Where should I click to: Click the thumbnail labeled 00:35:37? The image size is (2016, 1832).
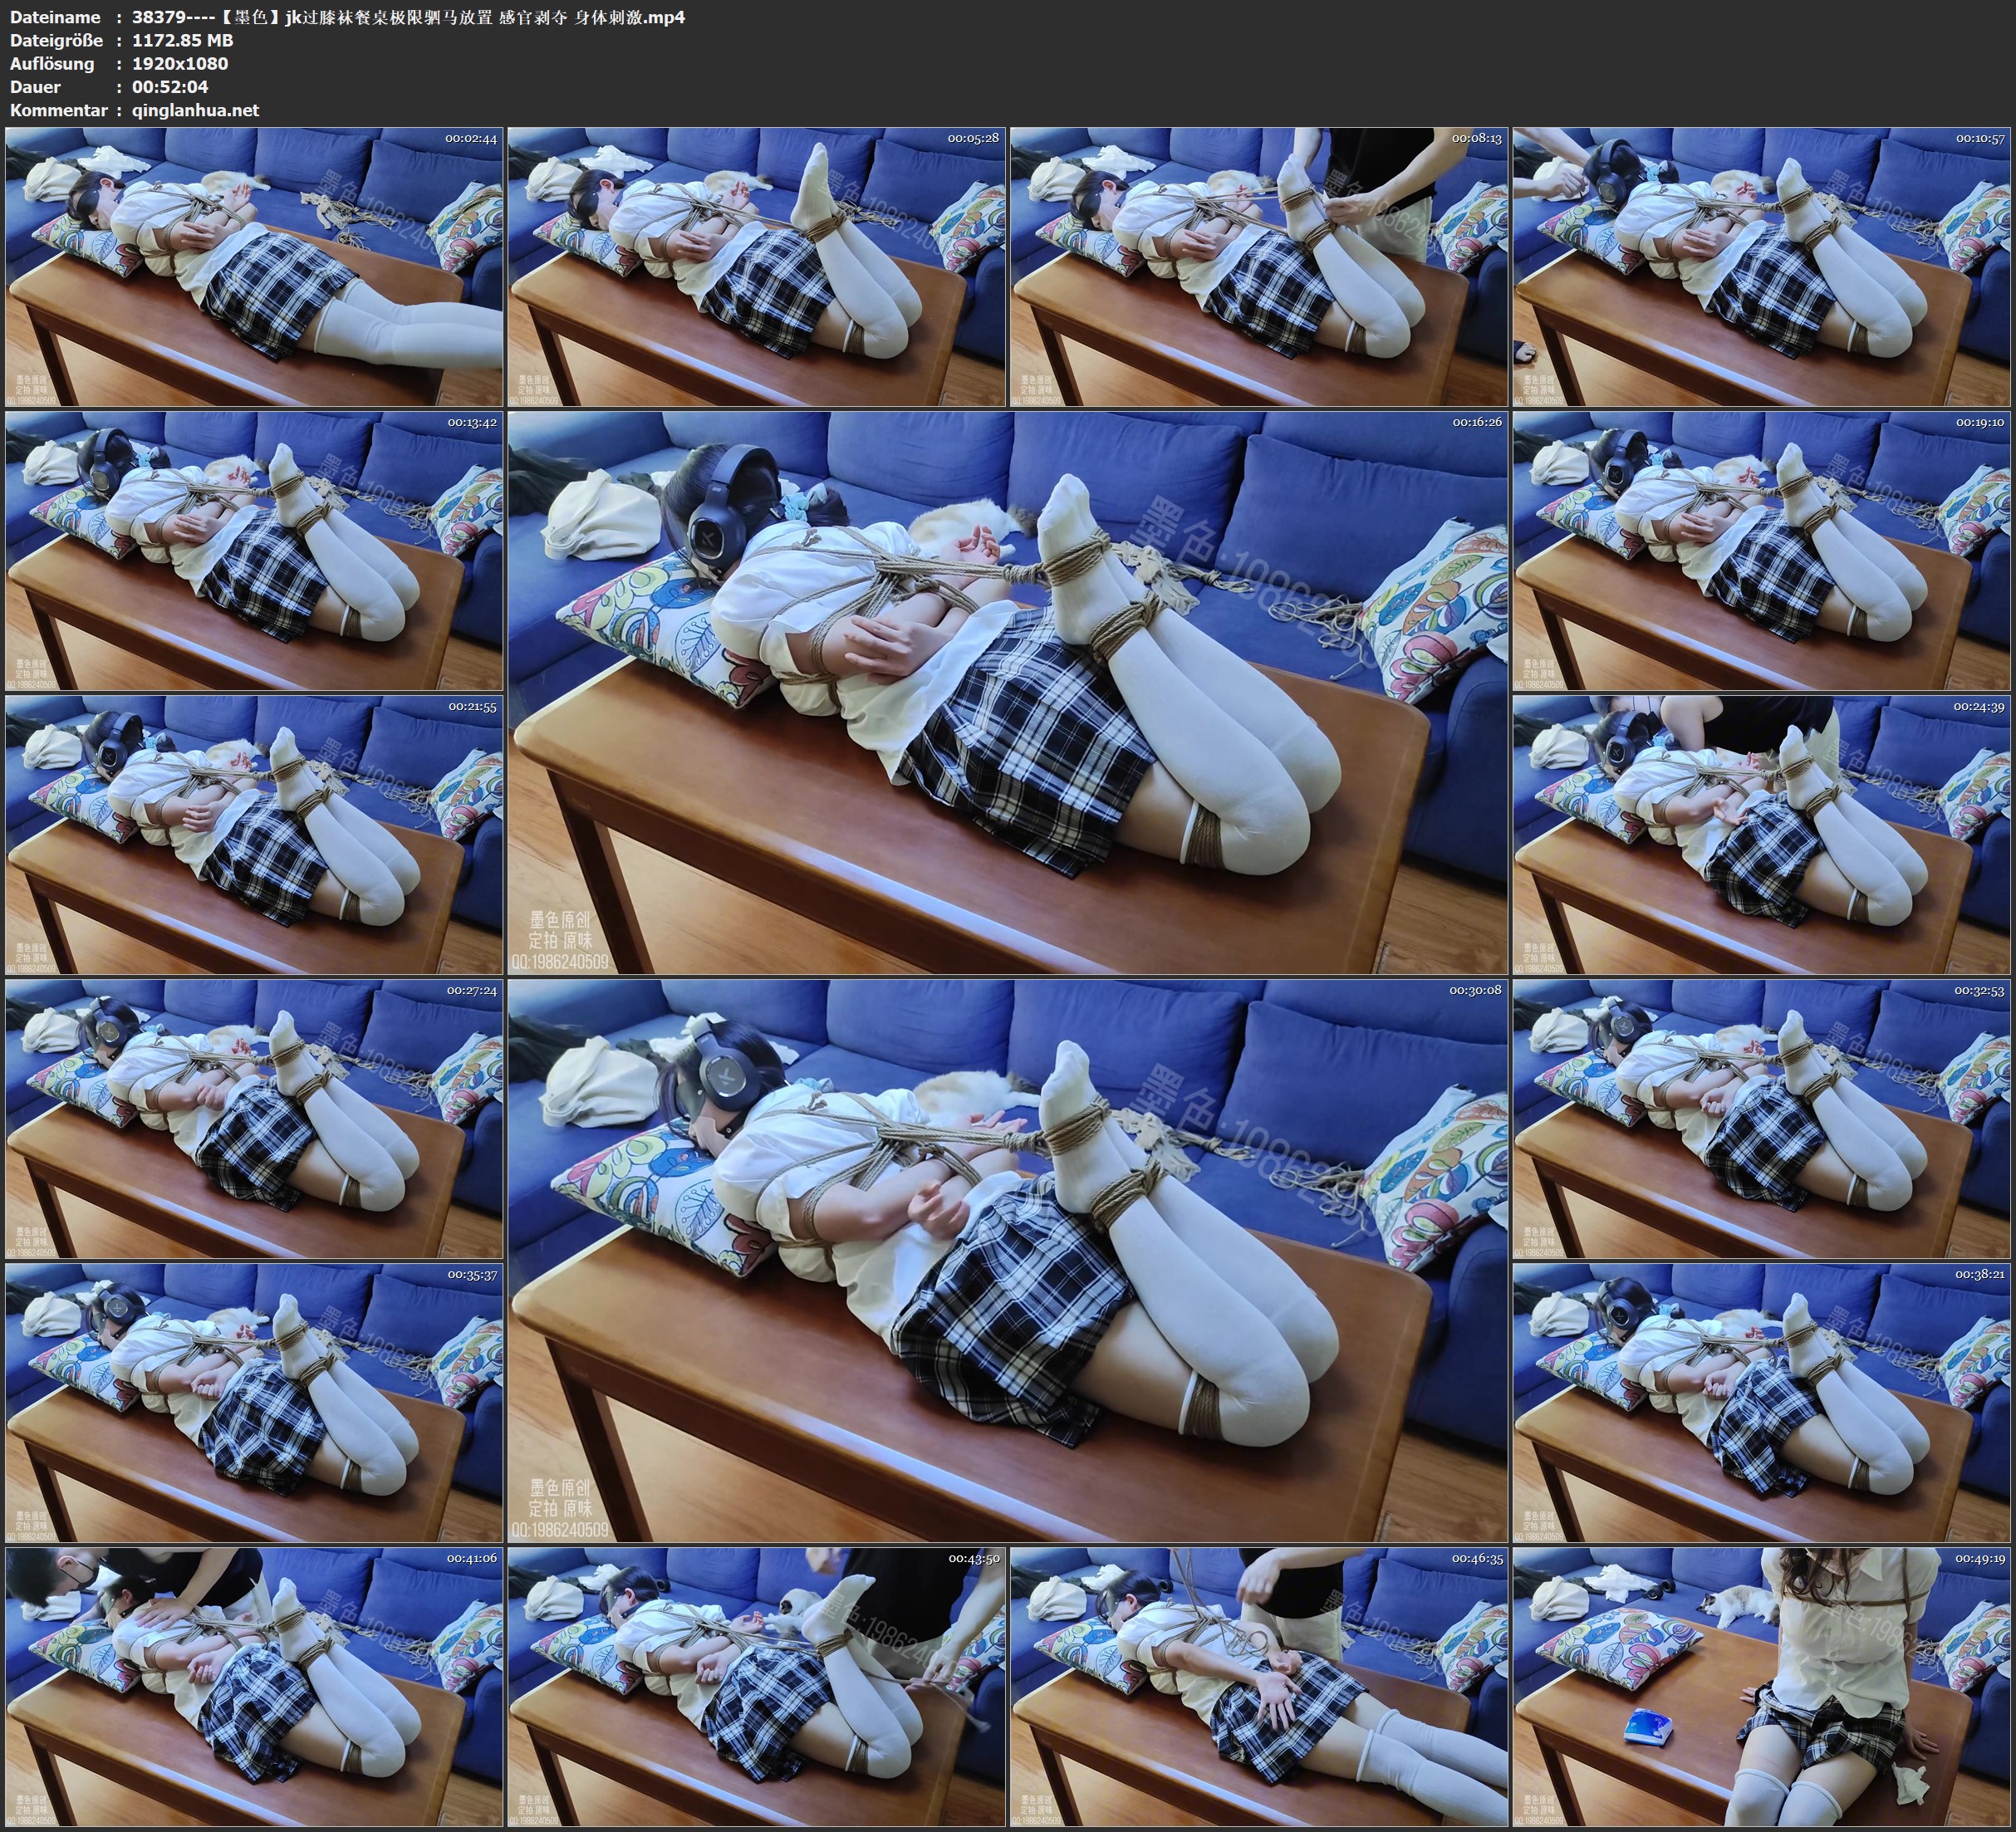tap(254, 1403)
